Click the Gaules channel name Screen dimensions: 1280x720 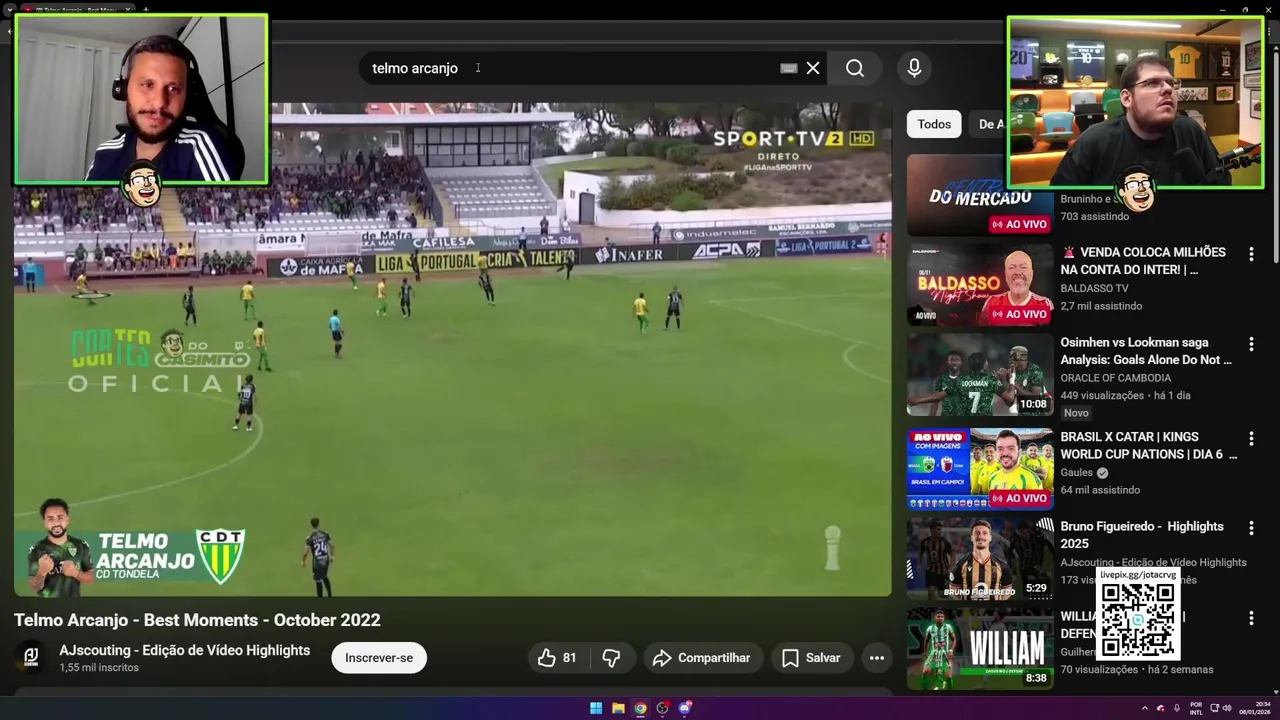[1077, 472]
